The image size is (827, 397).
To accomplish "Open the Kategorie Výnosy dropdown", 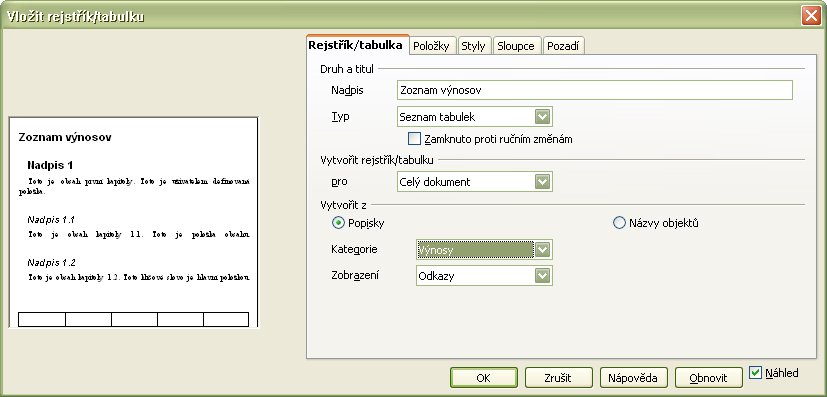I will point(543,250).
